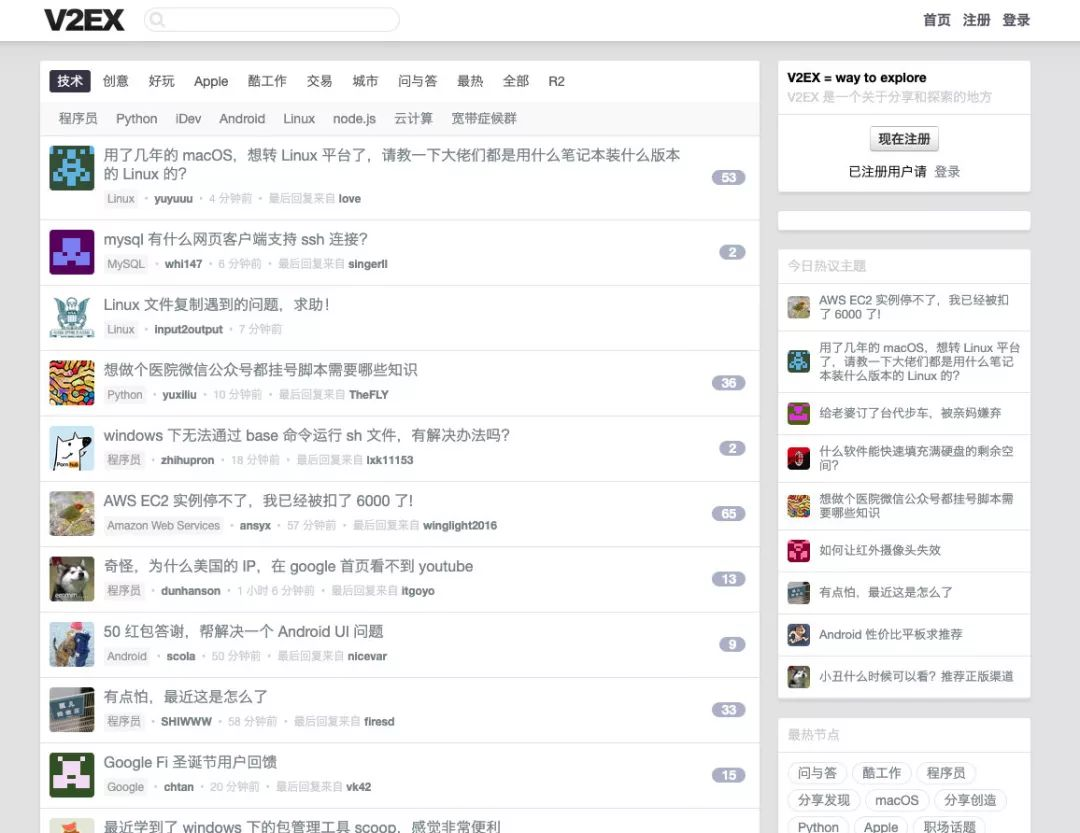The height and width of the screenshot is (833, 1080).
Task: Open topic 50 红包答谢 Android UI 问题
Action: tap(243, 631)
